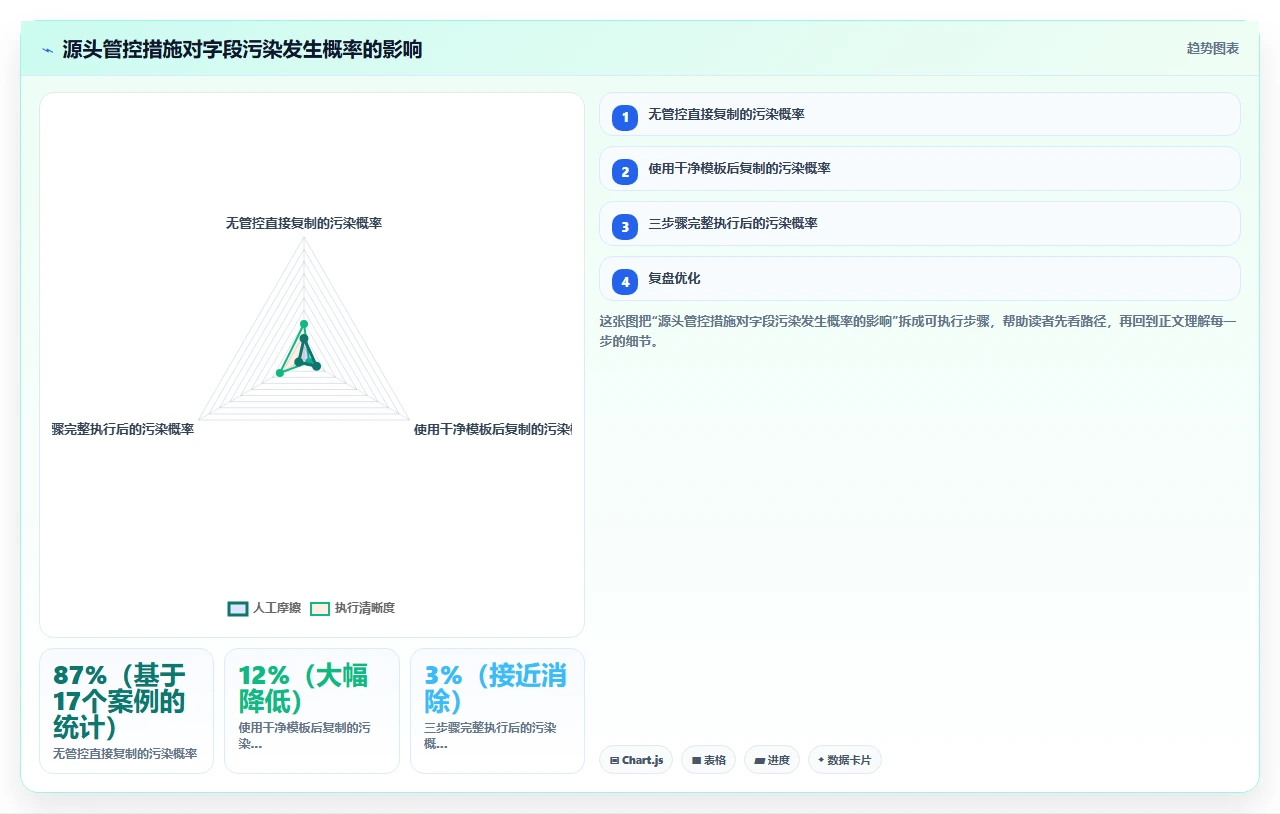The width and height of the screenshot is (1280, 814).
Task: Toggle the 人工摩擦 legend series
Action: click(x=264, y=608)
